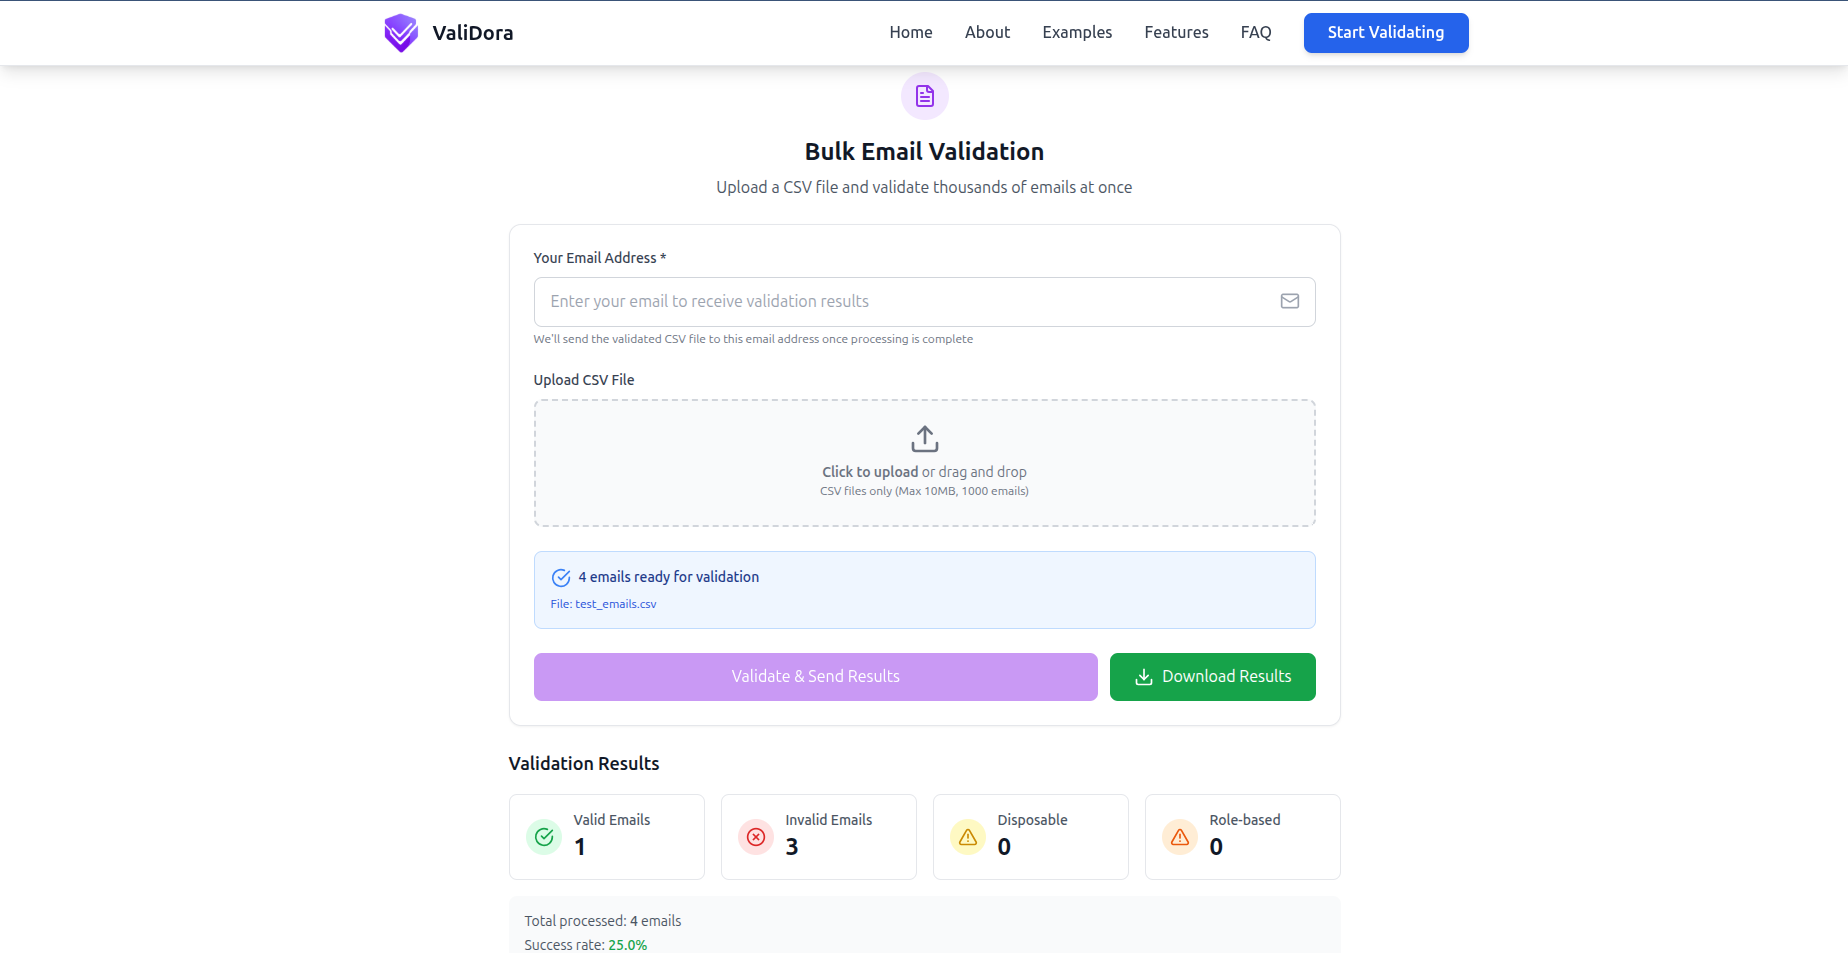Image resolution: width=1848 pixels, height=953 pixels.
Task: Click the blue checkmark icon beside ready emails message
Action: pyautogui.click(x=561, y=577)
